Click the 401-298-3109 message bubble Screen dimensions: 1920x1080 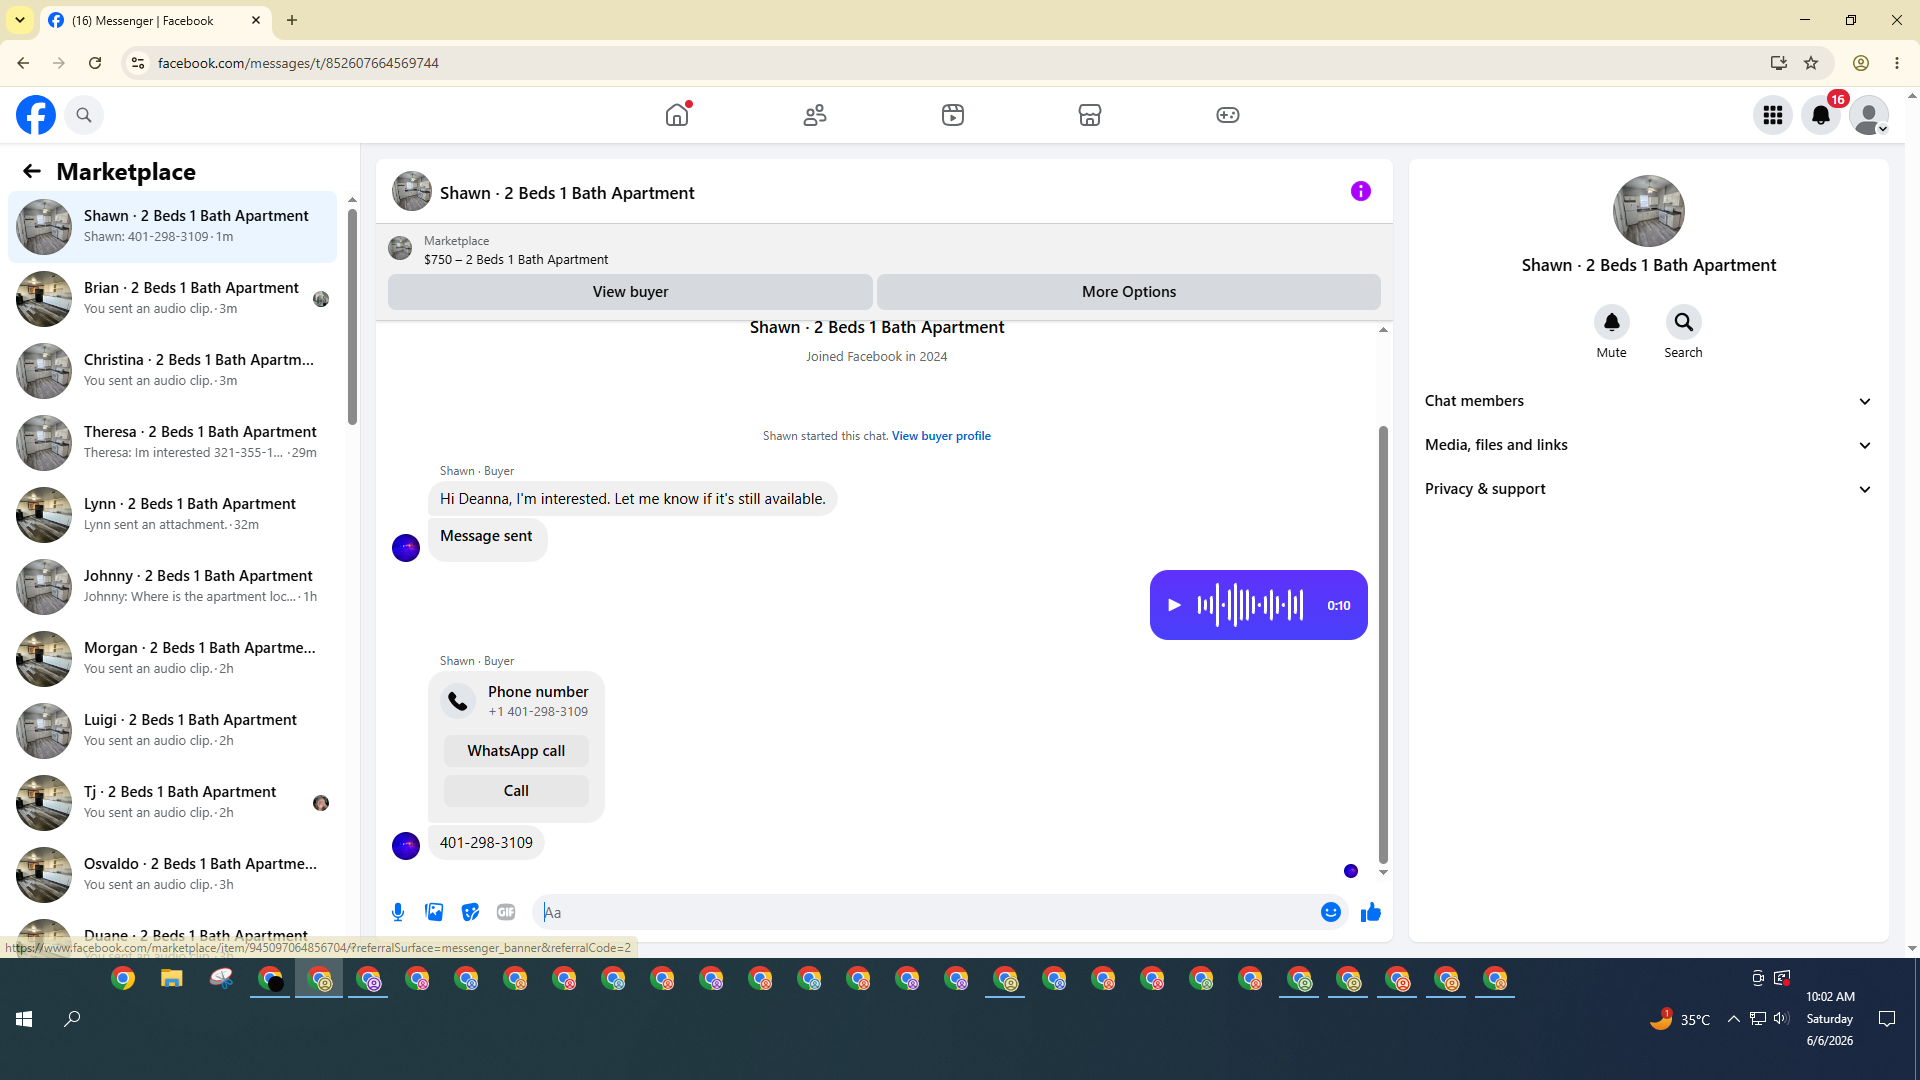click(x=486, y=843)
